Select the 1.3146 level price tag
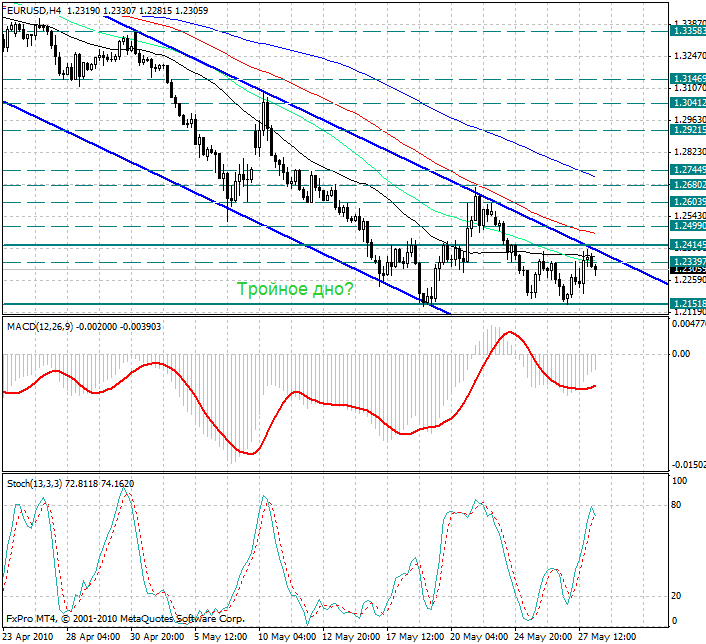This screenshot has width=706, height=644. click(x=688, y=79)
